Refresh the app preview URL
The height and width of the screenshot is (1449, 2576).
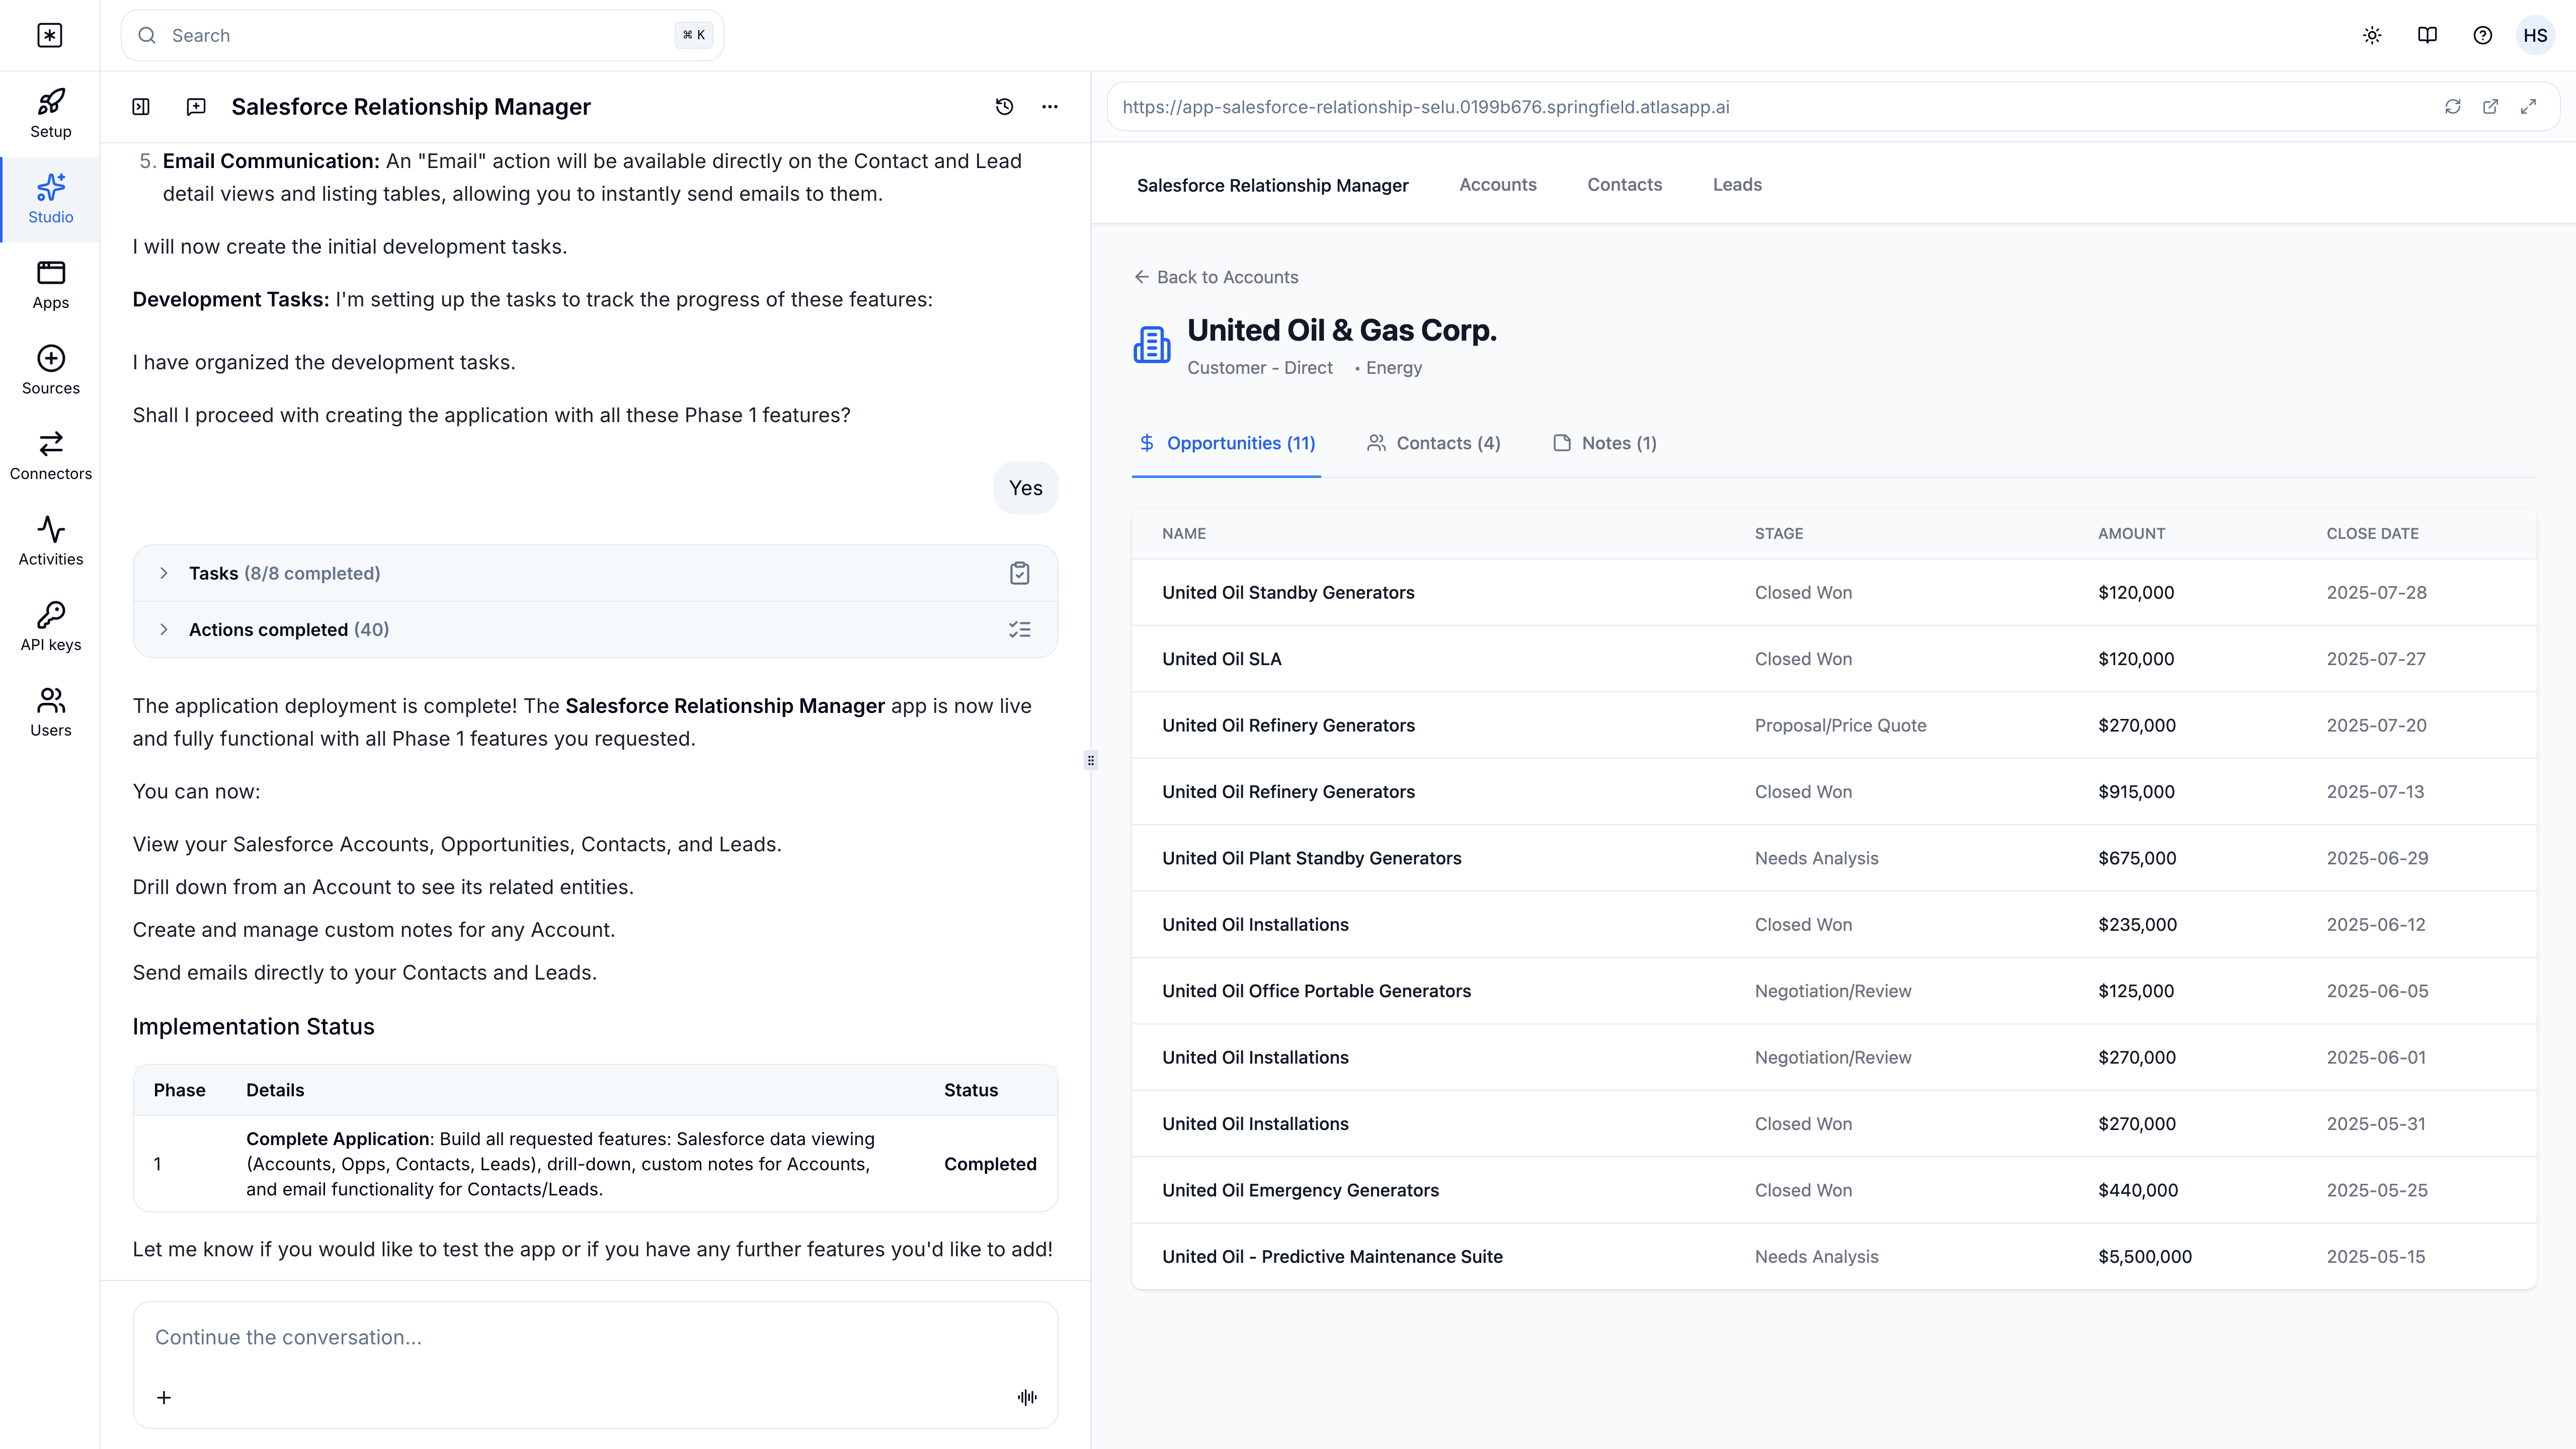tap(2452, 107)
